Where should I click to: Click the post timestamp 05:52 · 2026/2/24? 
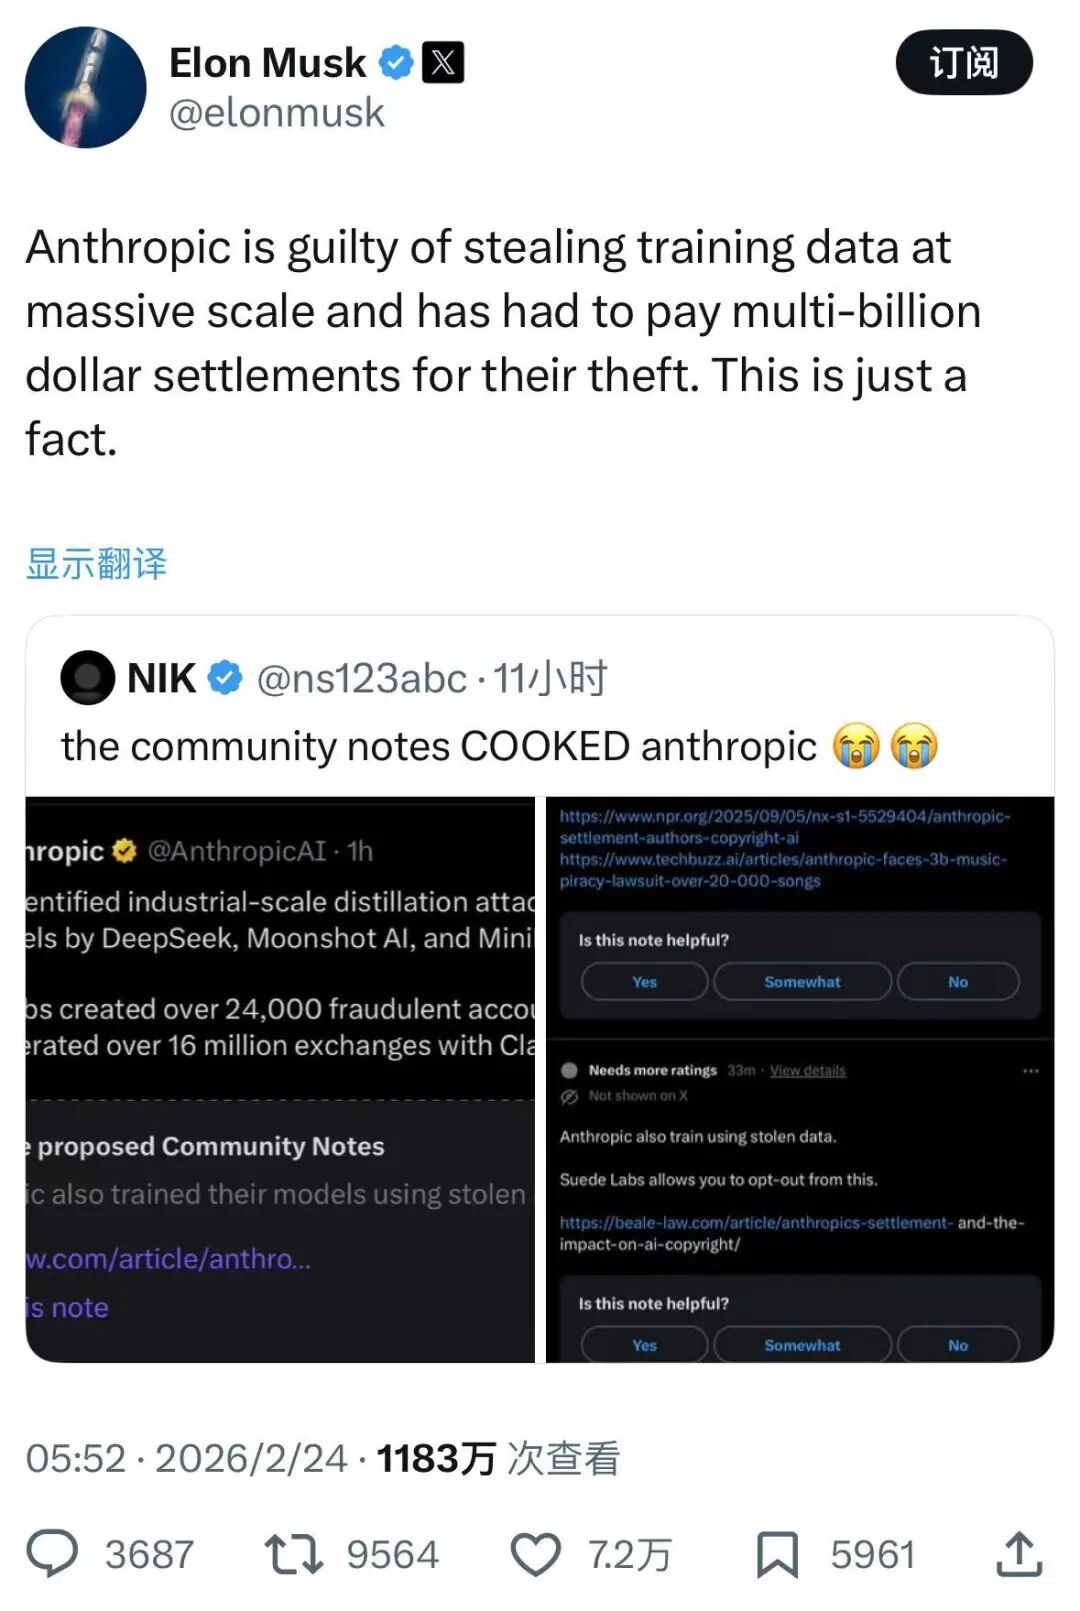tap(186, 1458)
